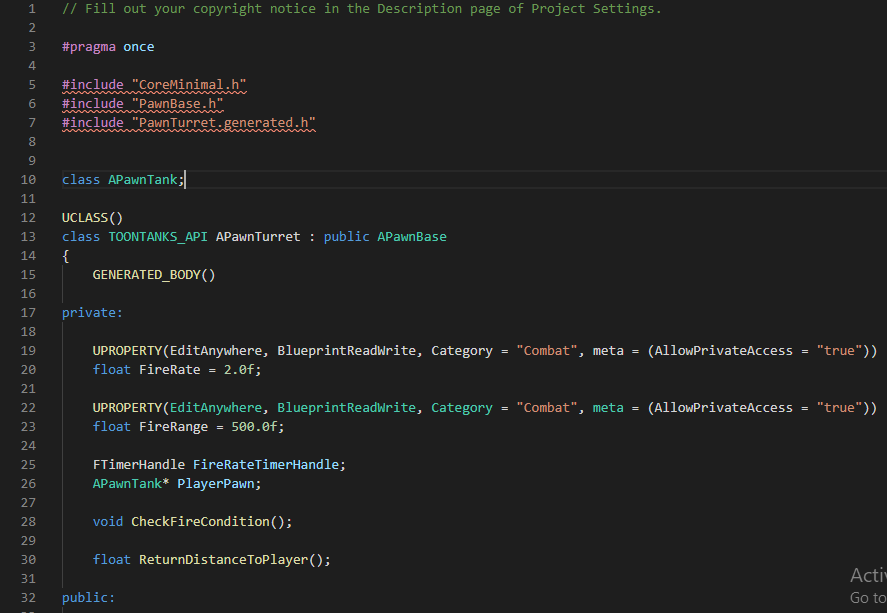Click the APawnTank forward declaration

pyautogui.click(x=142, y=179)
